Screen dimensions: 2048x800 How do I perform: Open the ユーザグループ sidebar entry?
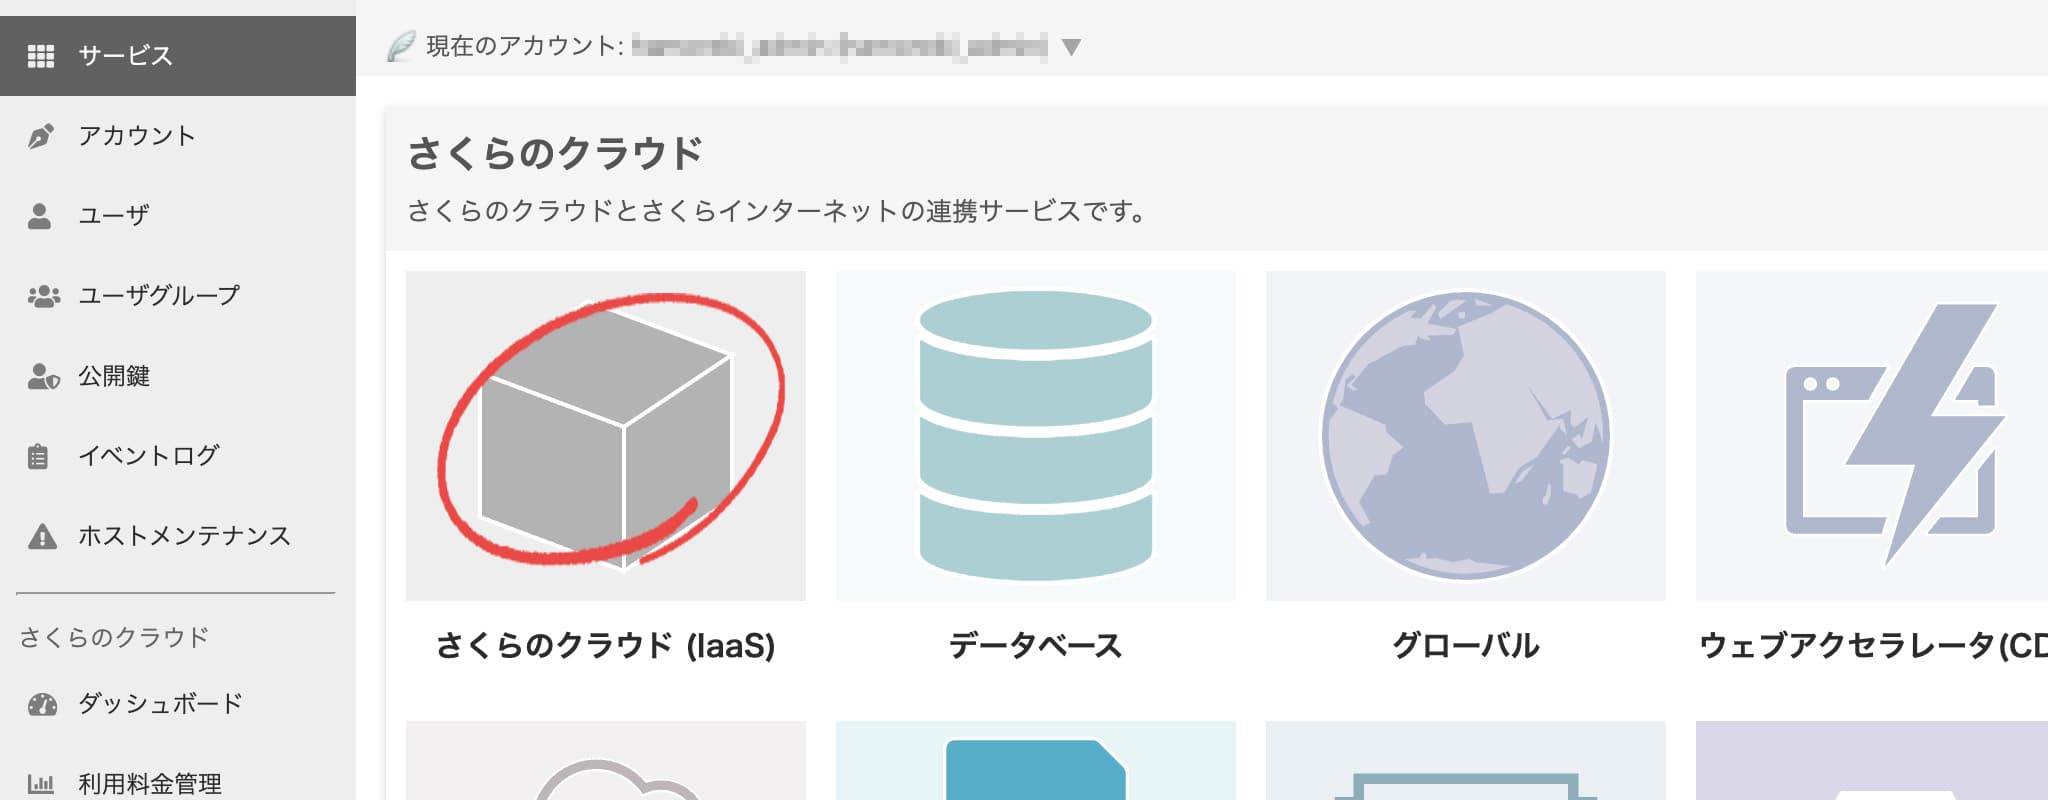[x=178, y=296]
